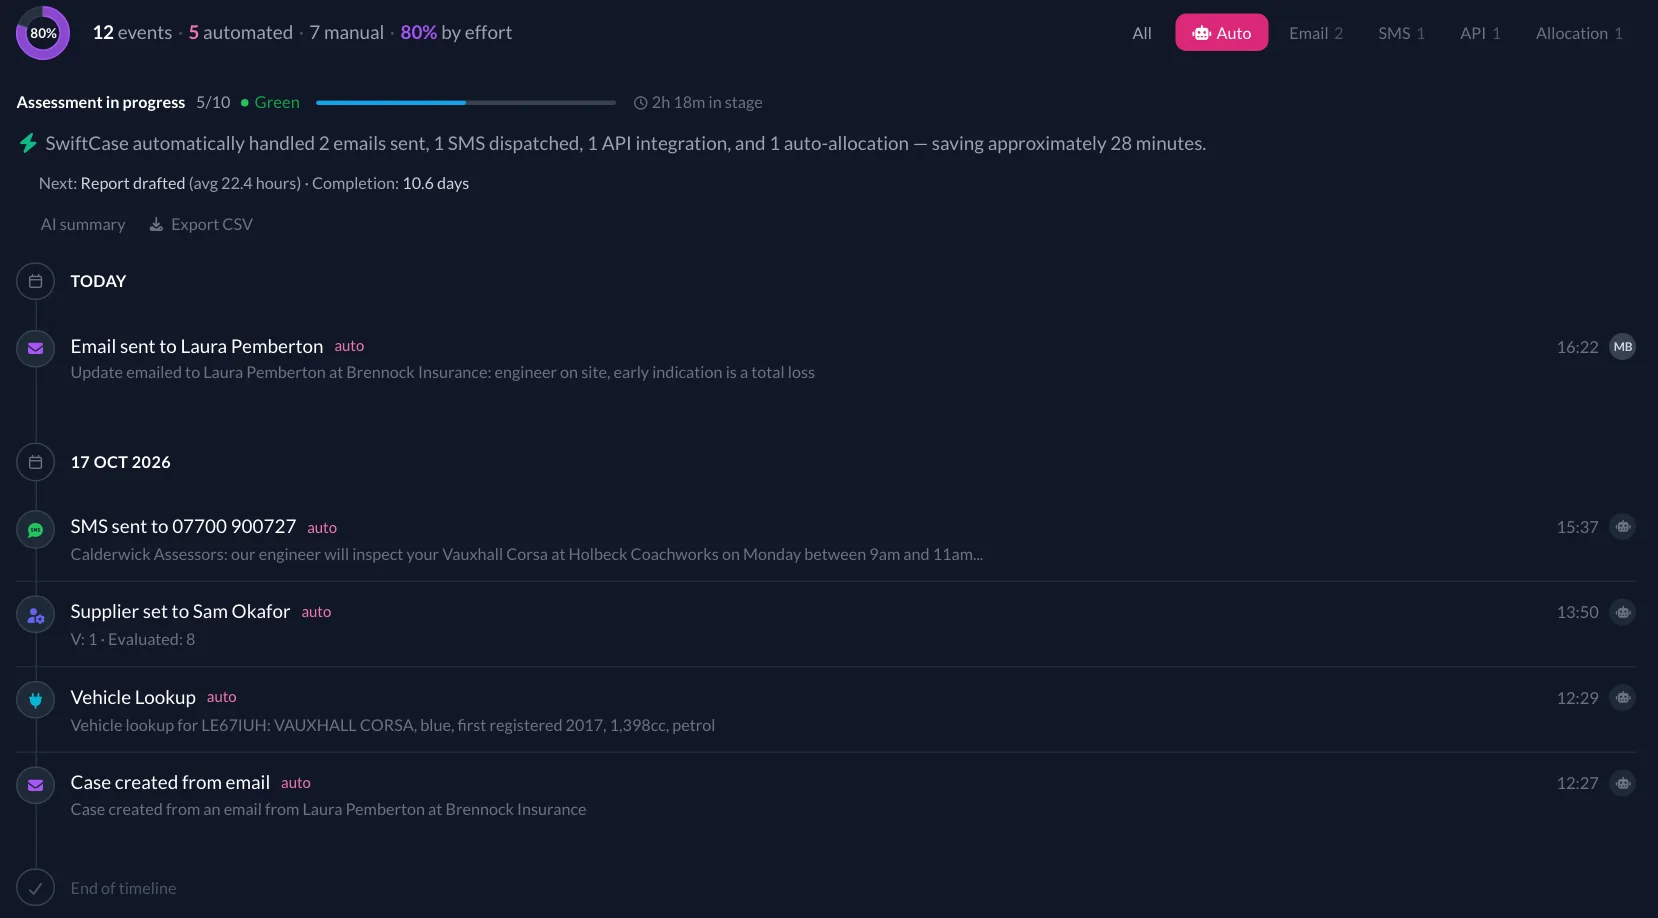
Task: Click the '2h 18m in stage' indicator
Action: click(x=698, y=102)
